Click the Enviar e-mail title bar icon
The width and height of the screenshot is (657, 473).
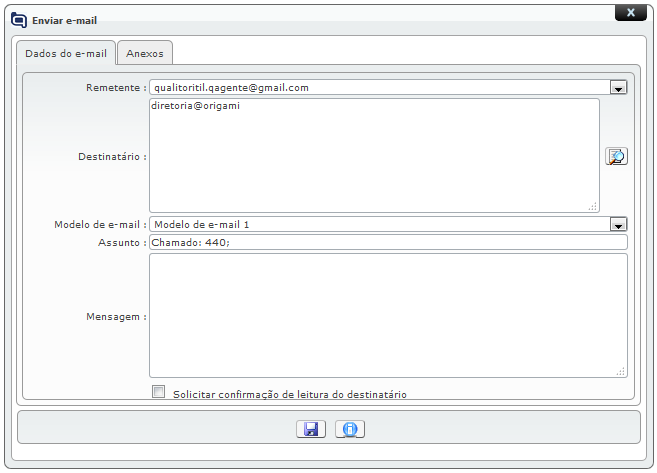tap(19, 19)
